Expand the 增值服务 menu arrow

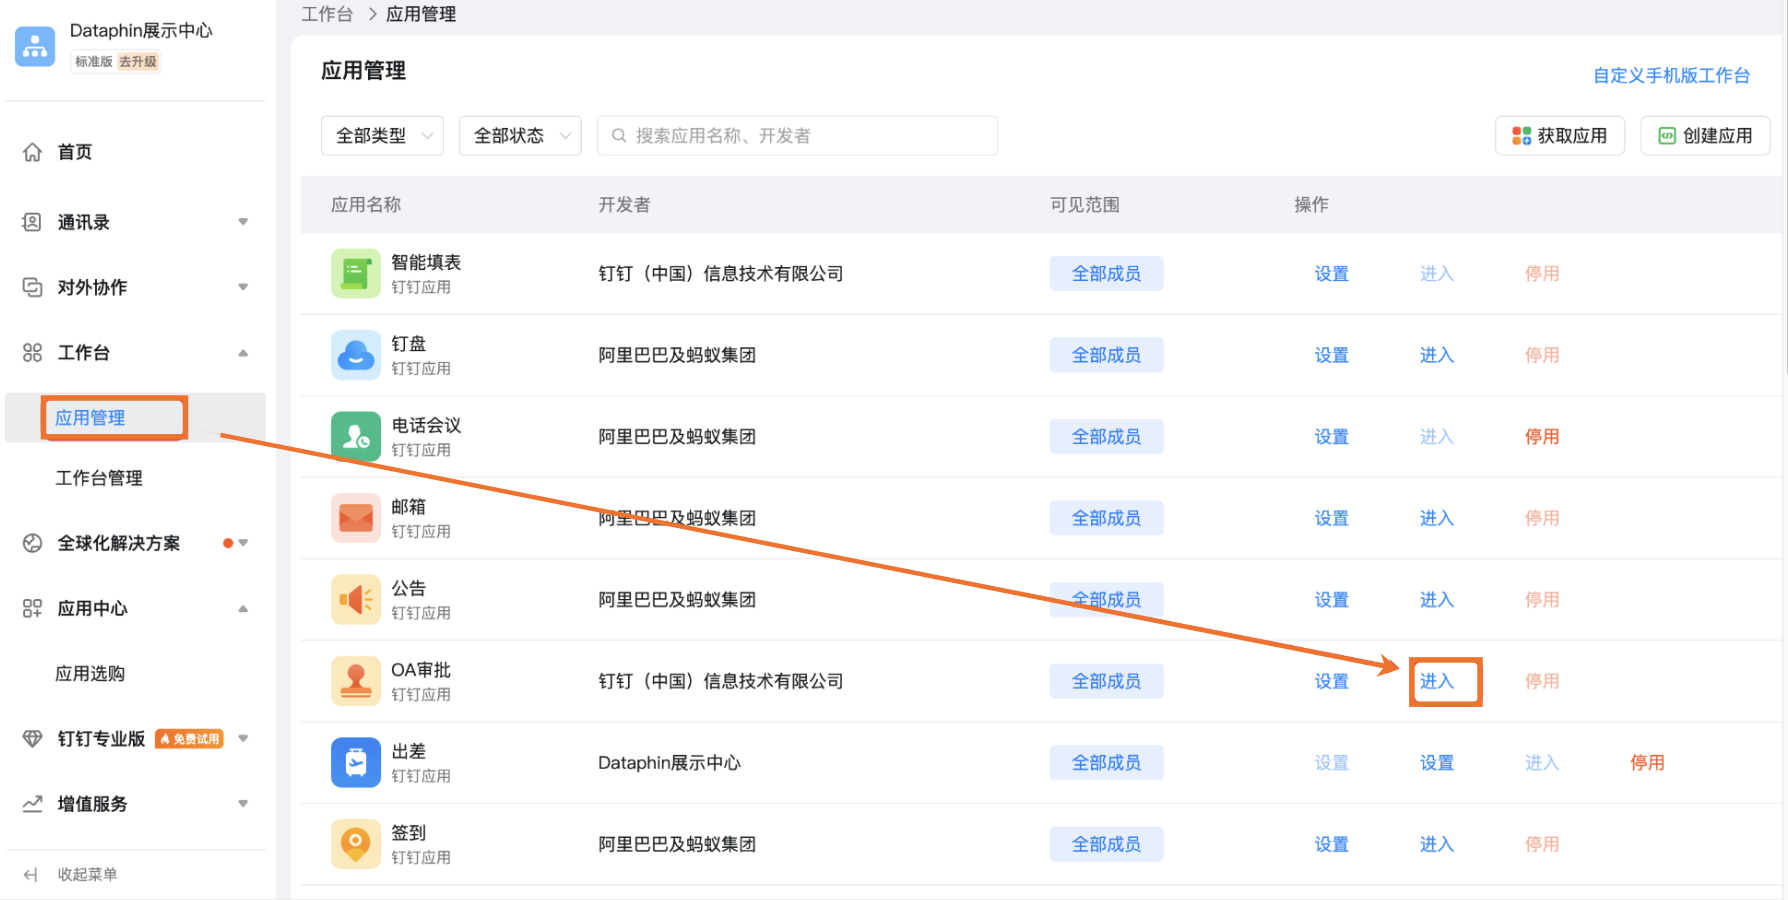[x=243, y=804]
